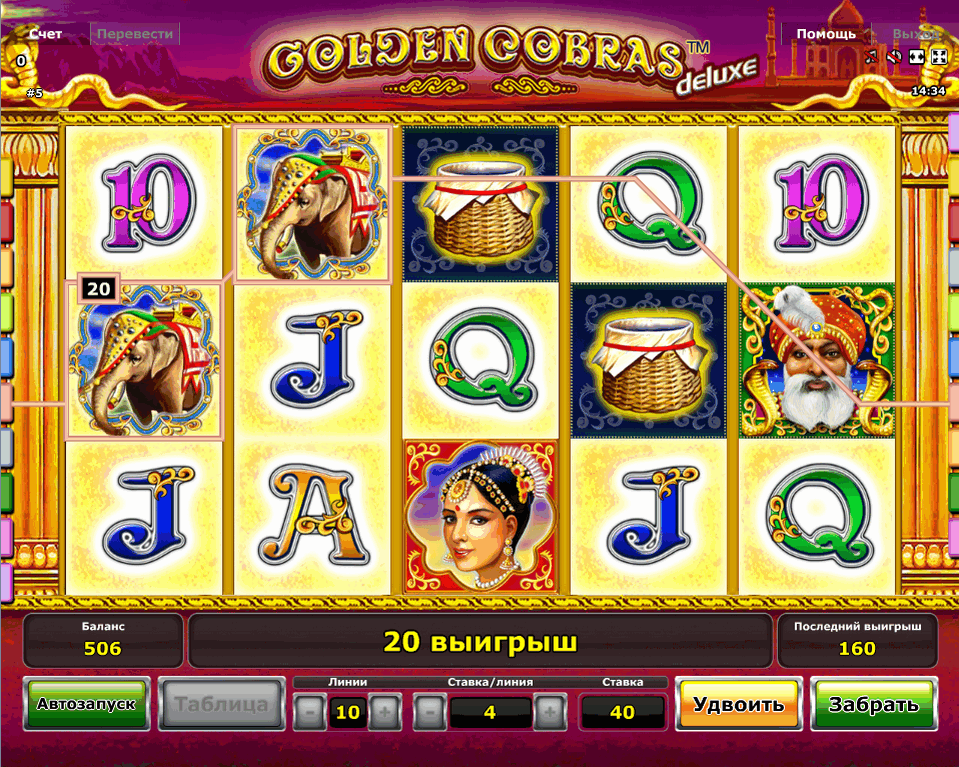Click the yellow Удвоить button

tap(739, 704)
